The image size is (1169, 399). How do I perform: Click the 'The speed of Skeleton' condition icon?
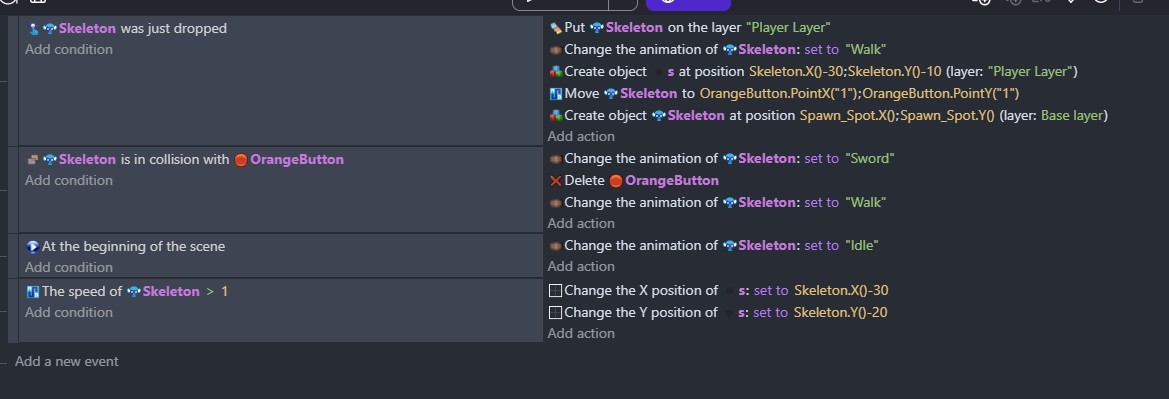click(x=32, y=292)
